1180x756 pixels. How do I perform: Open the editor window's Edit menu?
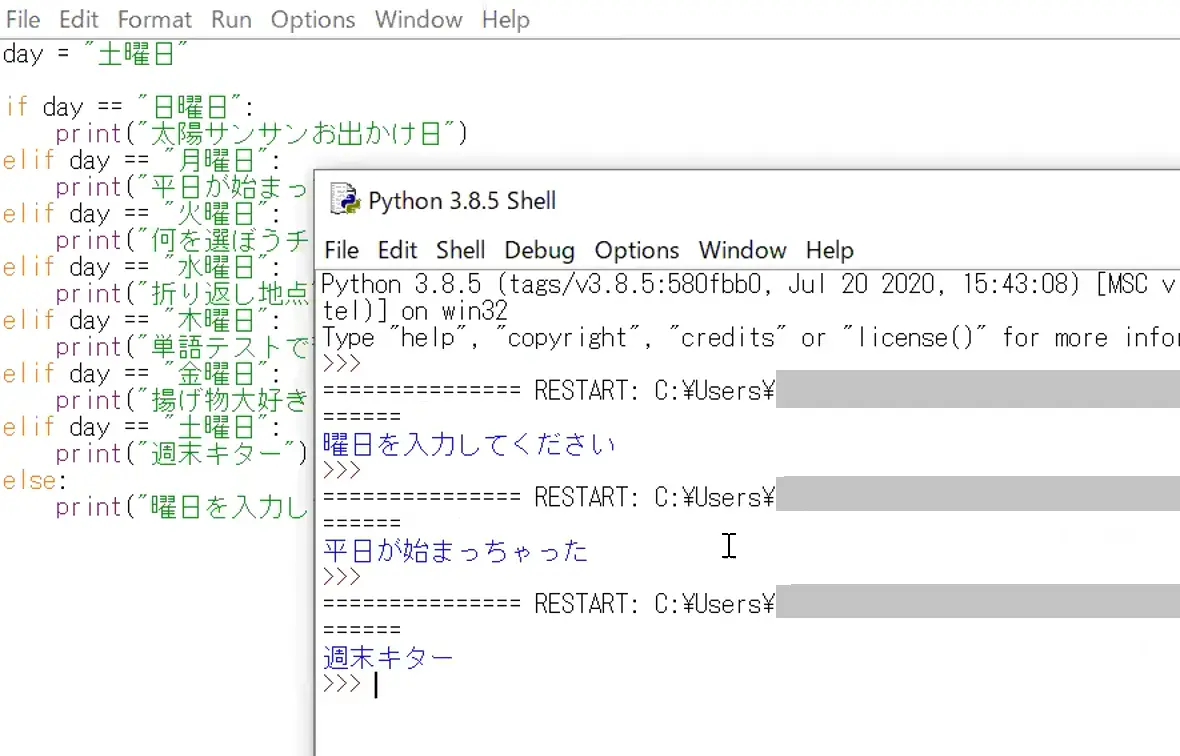click(79, 20)
